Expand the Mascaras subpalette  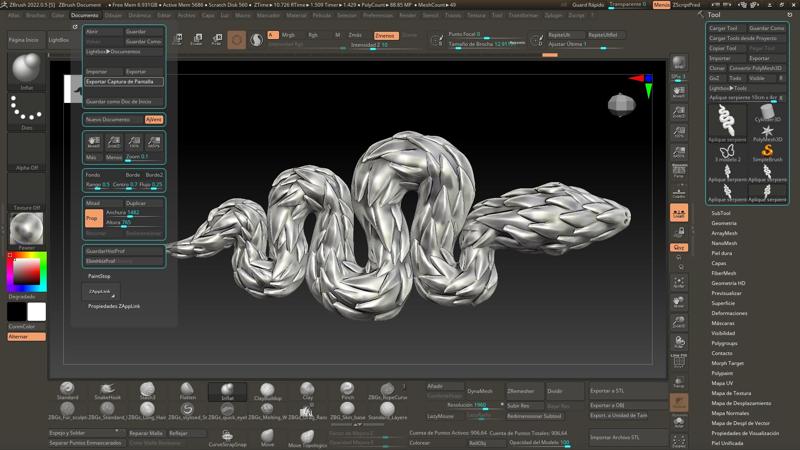723,323
